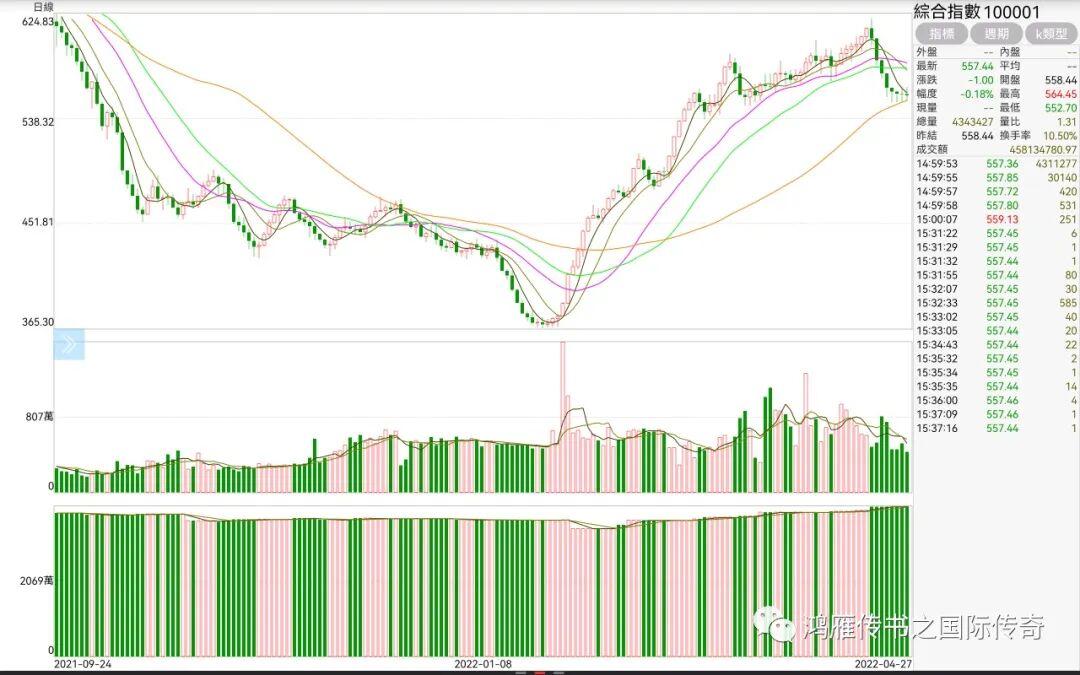Click the 2021-09-24 start date label
Screen dimensions: 1080x675
tap(83, 664)
